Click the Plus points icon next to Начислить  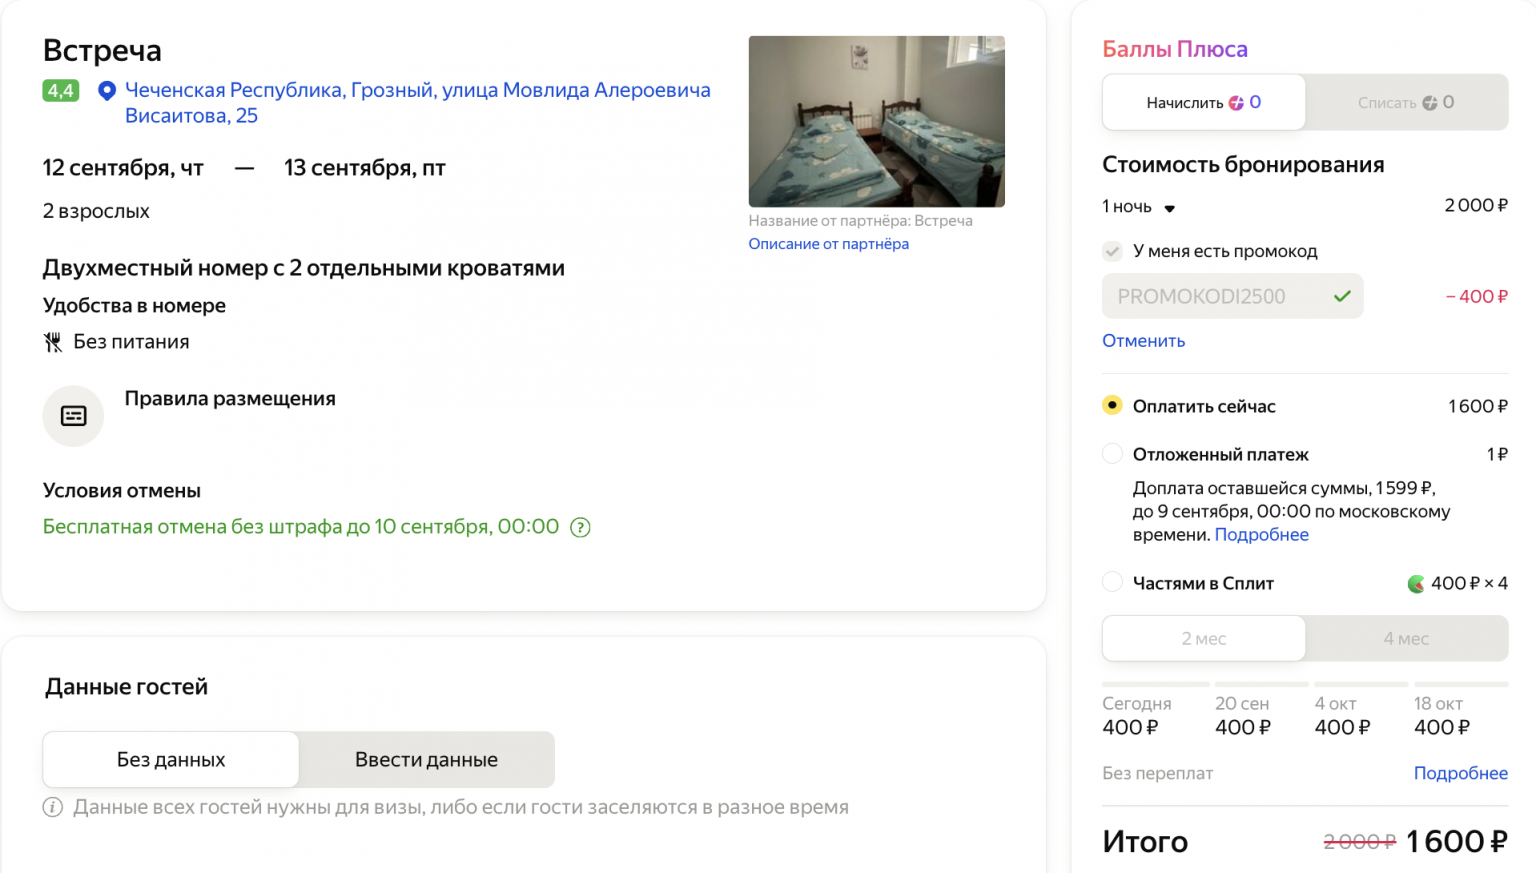click(x=1236, y=103)
